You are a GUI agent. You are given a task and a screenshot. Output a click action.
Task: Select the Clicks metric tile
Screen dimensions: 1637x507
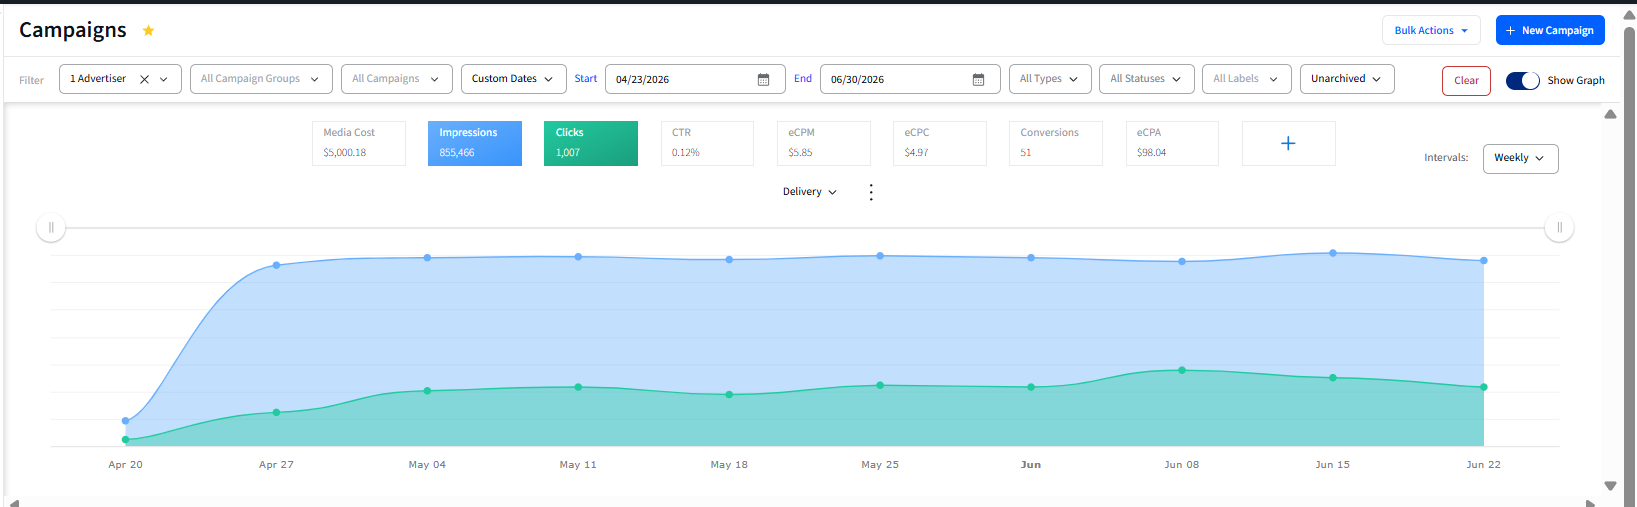591,143
